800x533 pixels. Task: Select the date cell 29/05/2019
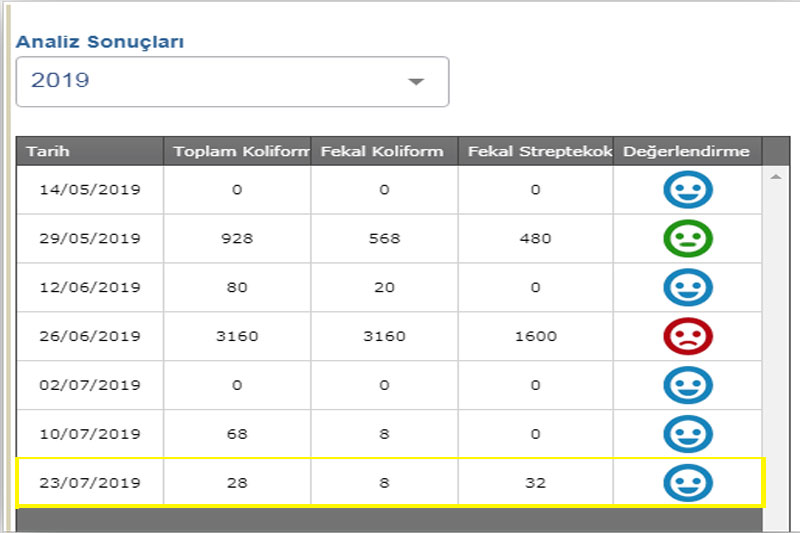pos(90,239)
